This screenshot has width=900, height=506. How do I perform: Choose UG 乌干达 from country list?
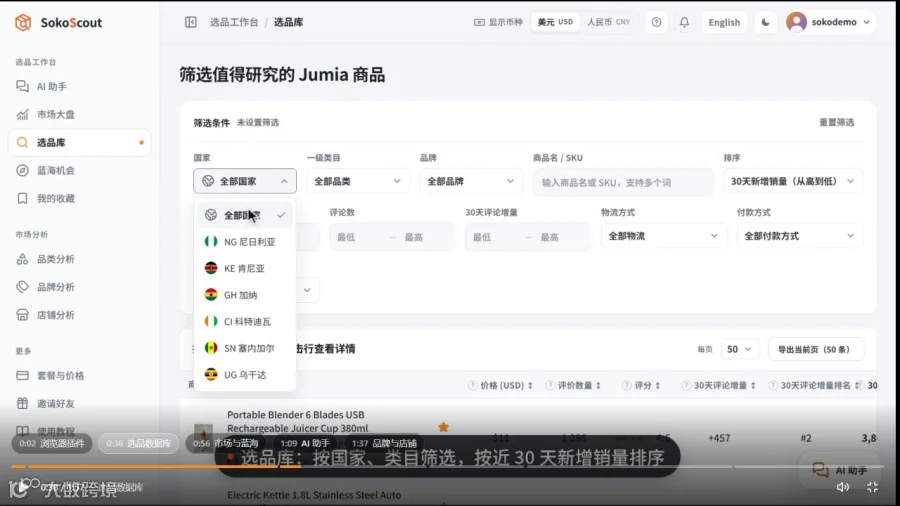[245, 375]
